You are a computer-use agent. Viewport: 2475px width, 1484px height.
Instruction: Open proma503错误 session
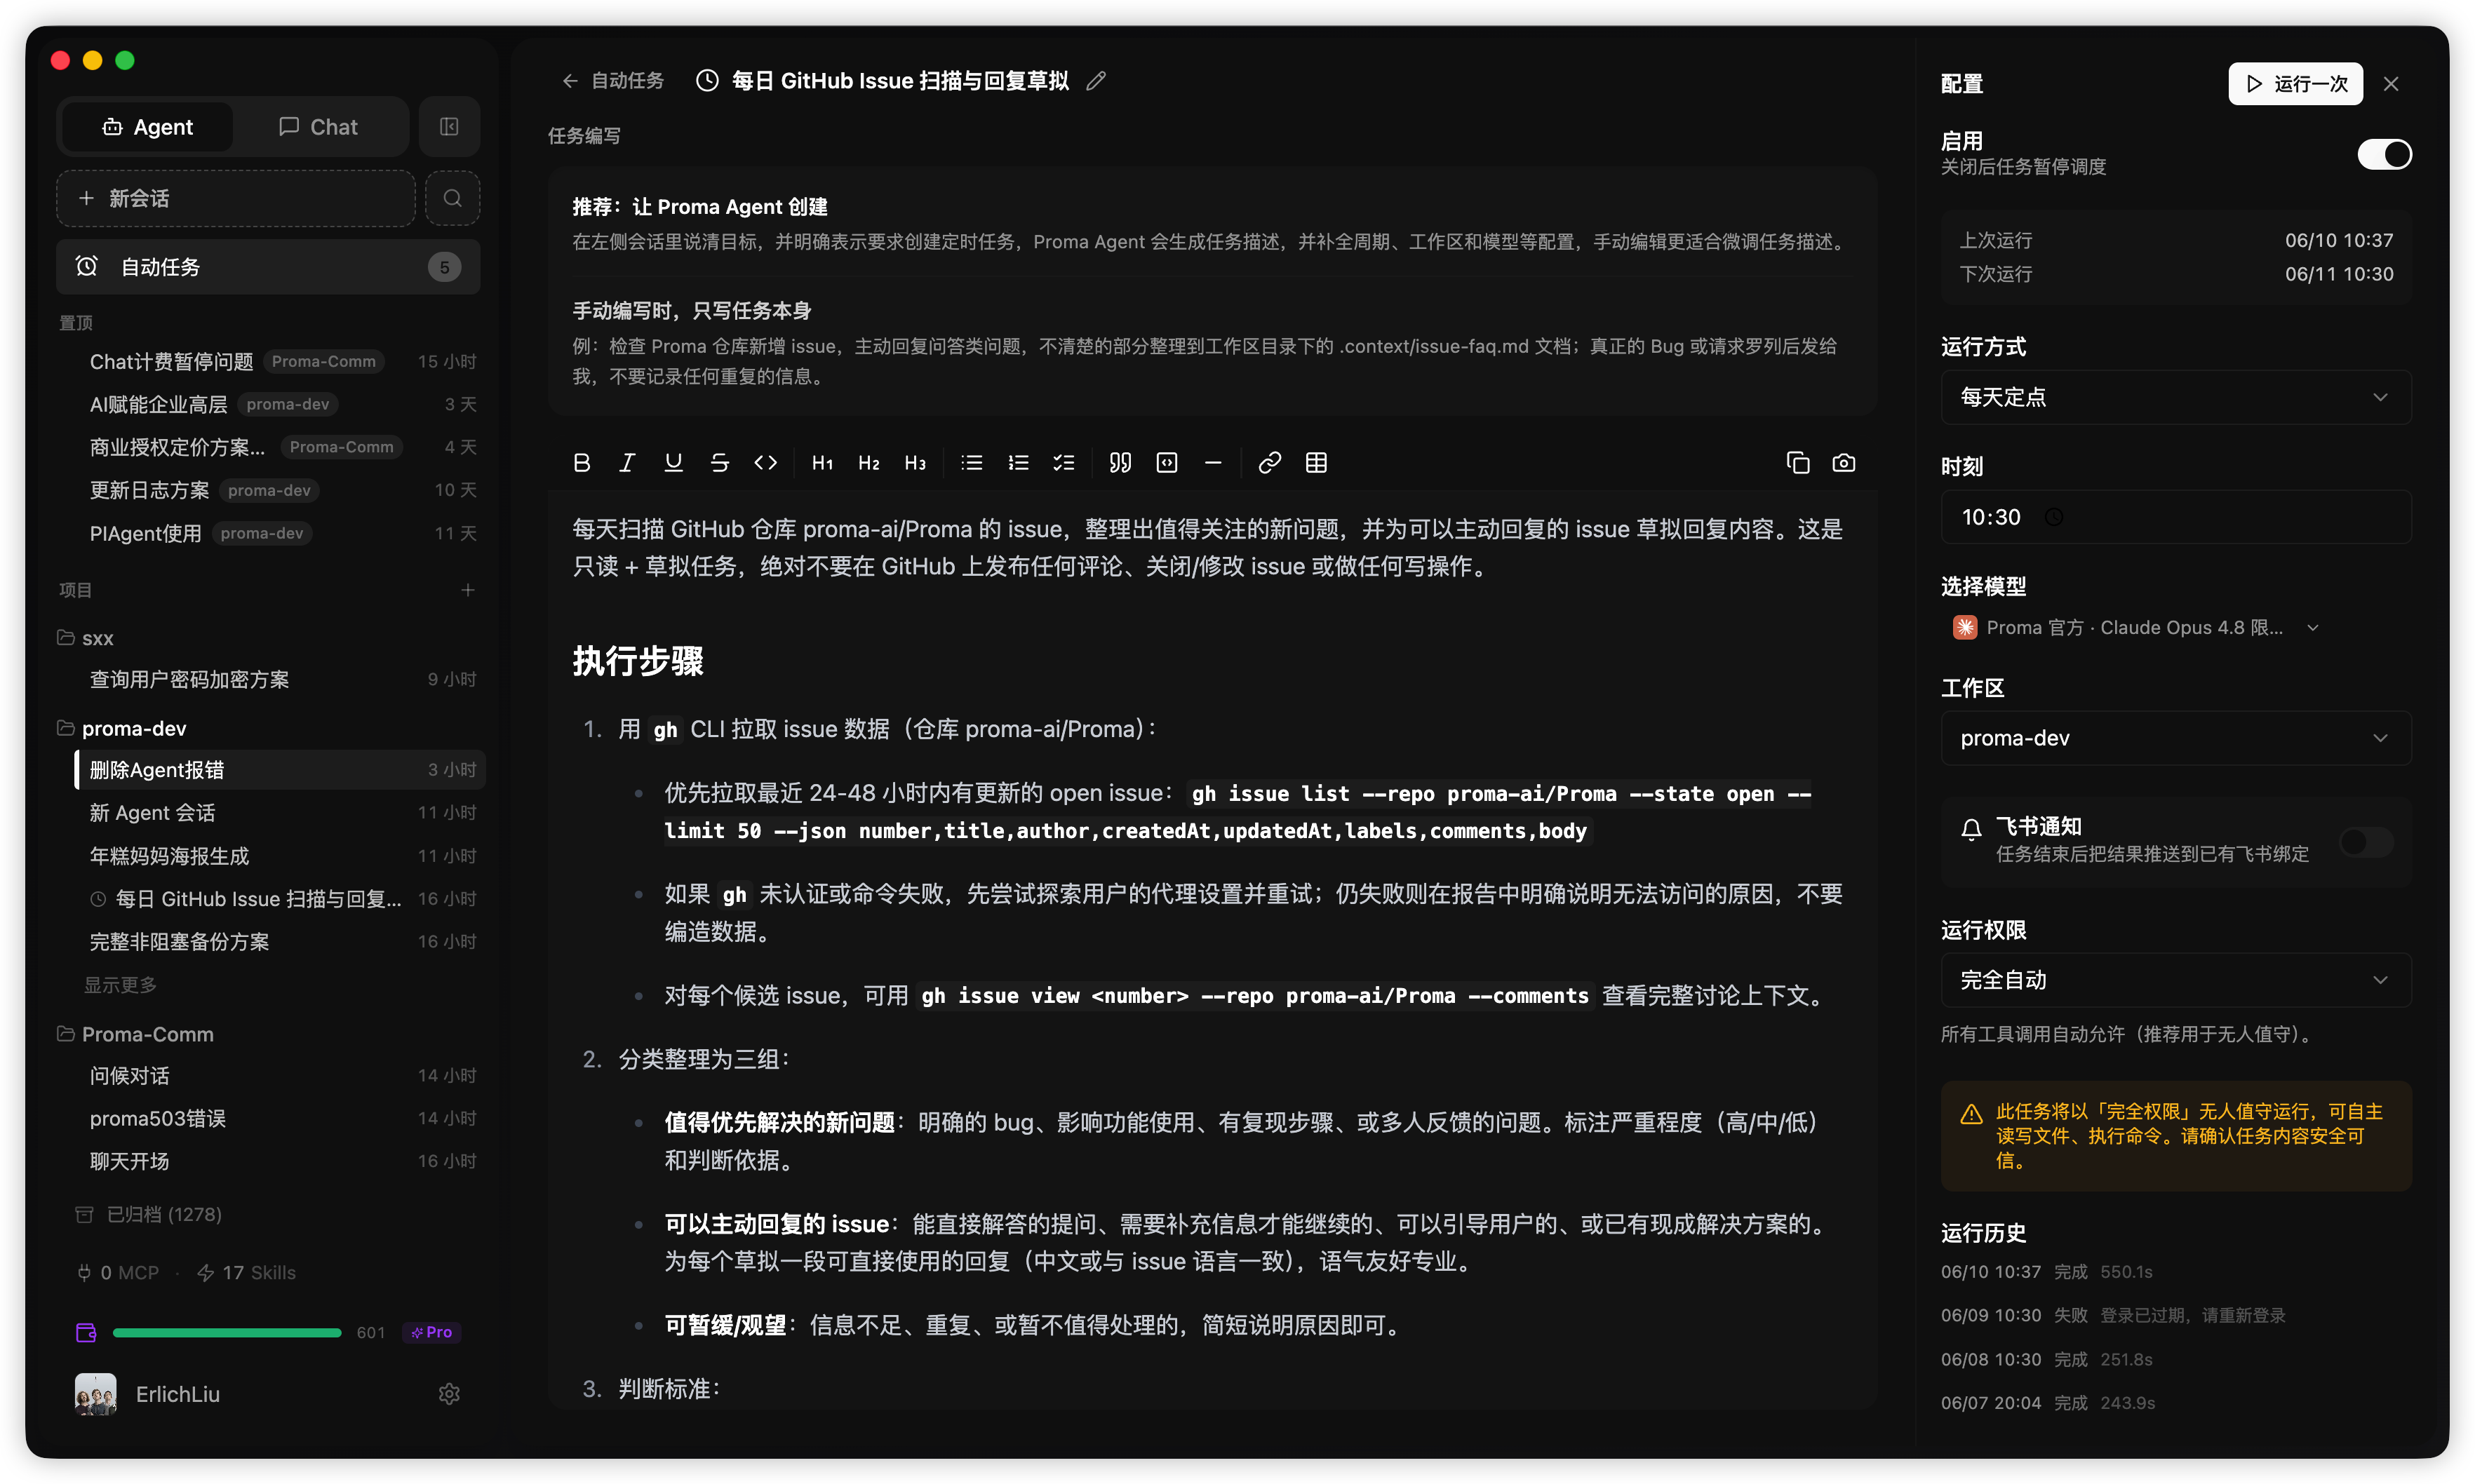pyautogui.click(x=280, y=1118)
